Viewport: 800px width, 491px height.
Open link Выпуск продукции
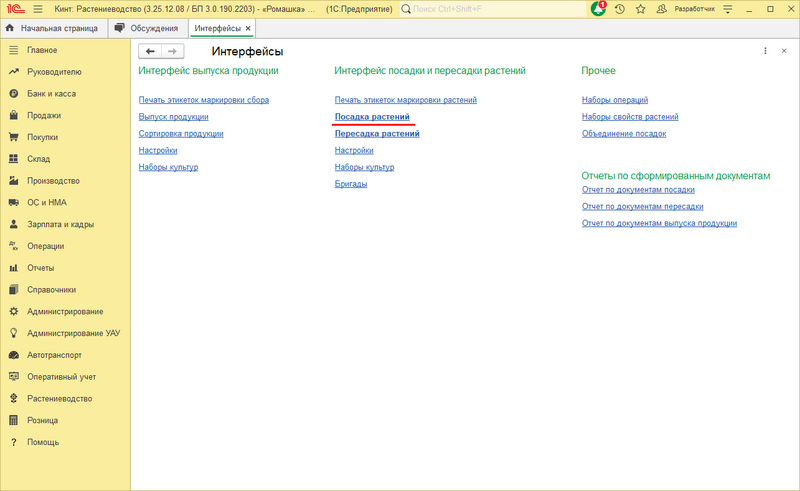(x=173, y=117)
